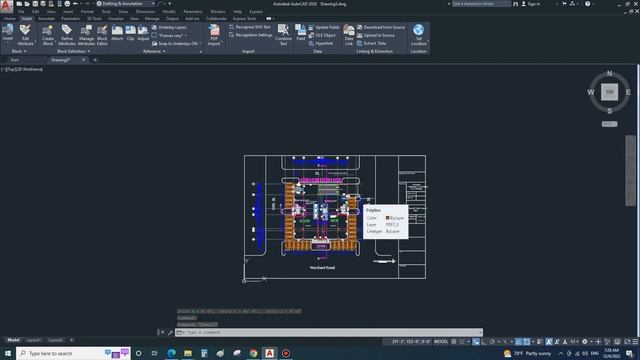
Task: Click Extract Data
Action: click(x=371, y=43)
